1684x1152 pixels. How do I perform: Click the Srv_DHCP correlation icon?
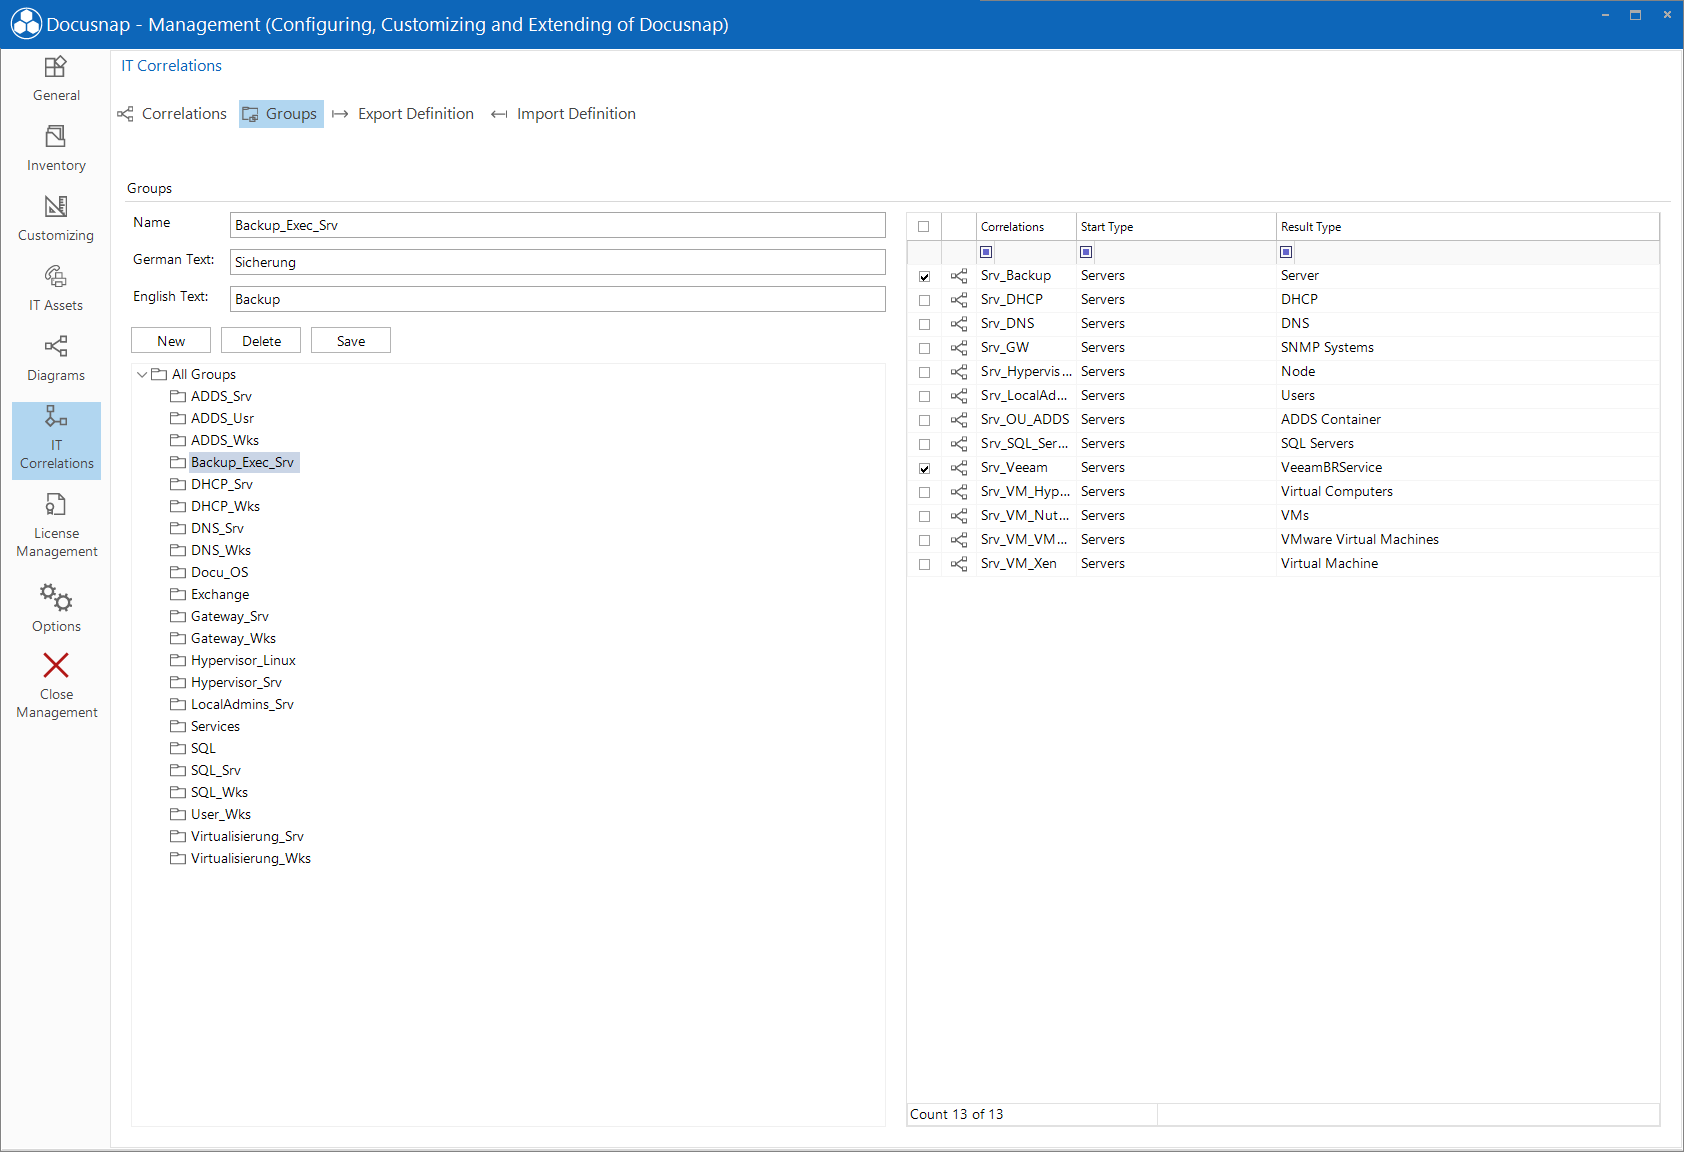(x=959, y=300)
